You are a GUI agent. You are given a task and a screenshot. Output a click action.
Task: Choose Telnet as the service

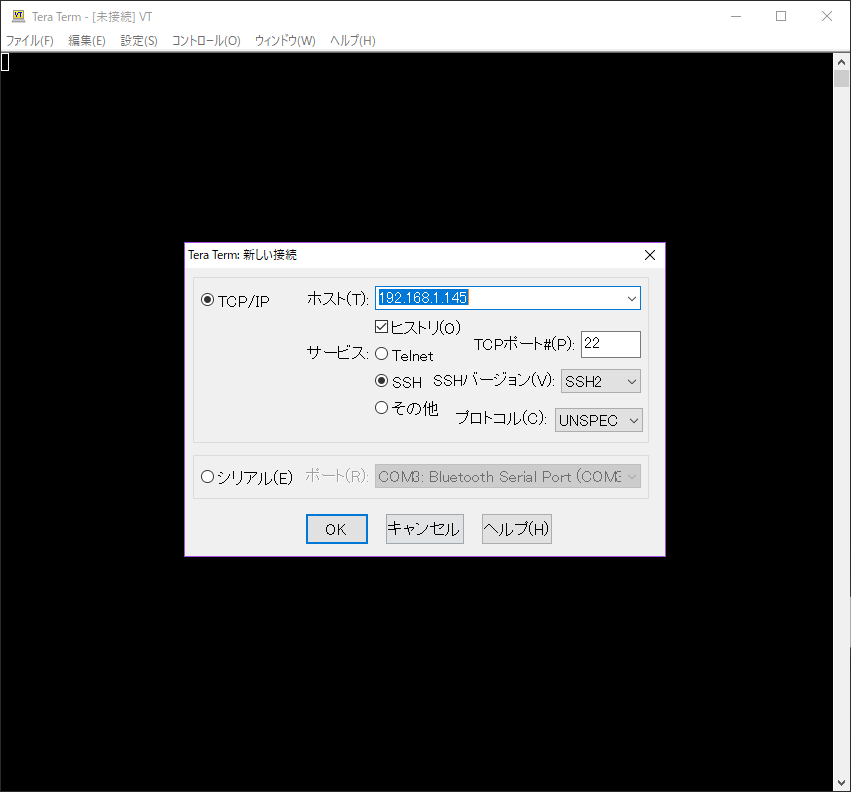pyautogui.click(x=381, y=352)
